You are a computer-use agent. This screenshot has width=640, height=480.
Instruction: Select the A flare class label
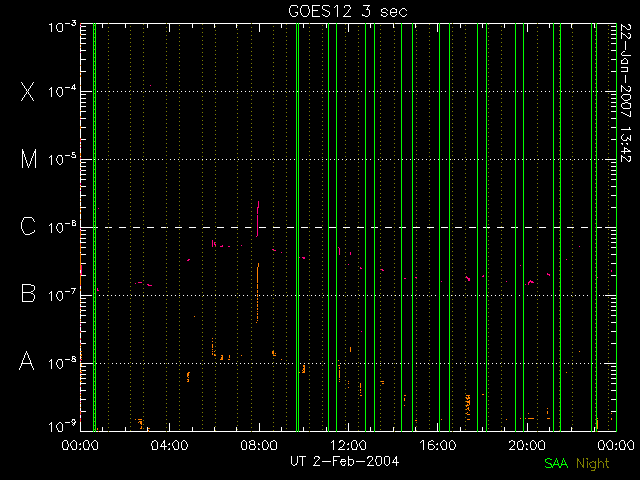[27, 361]
